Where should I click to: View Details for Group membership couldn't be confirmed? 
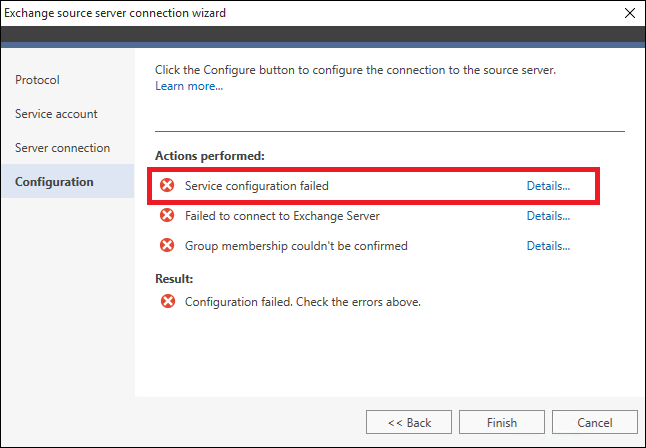(x=548, y=246)
